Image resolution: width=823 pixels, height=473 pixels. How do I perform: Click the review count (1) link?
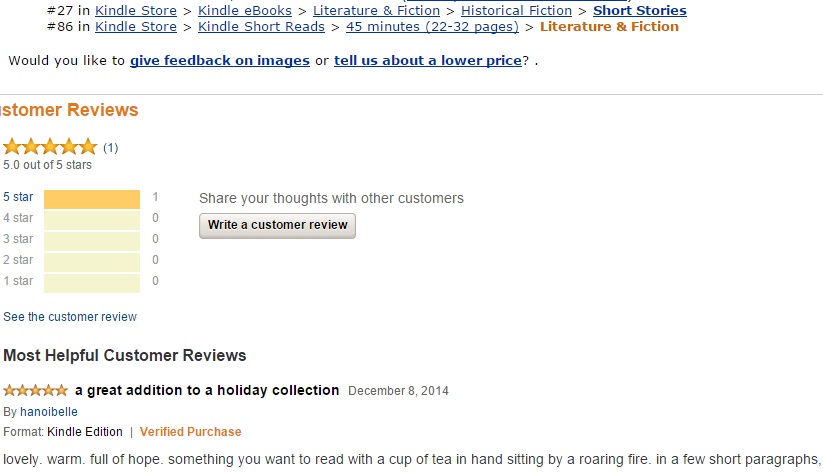tap(110, 148)
